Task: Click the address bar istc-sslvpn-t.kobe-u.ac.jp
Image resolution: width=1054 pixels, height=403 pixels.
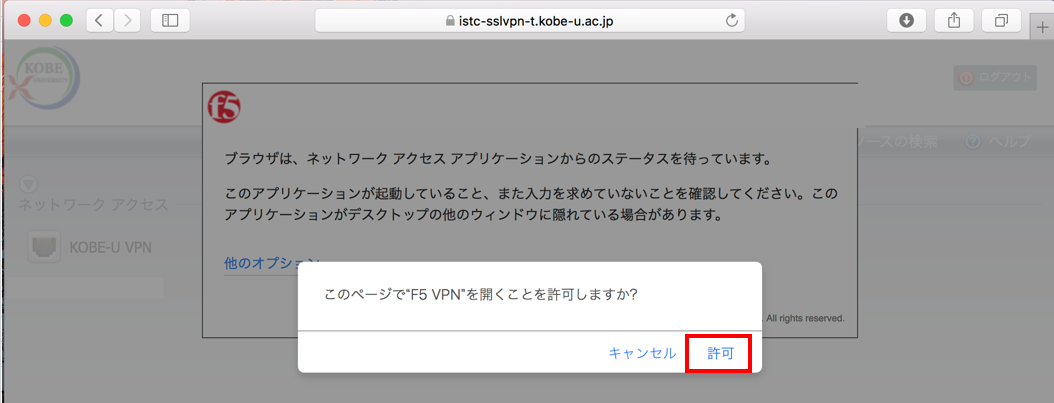Action: (530, 20)
